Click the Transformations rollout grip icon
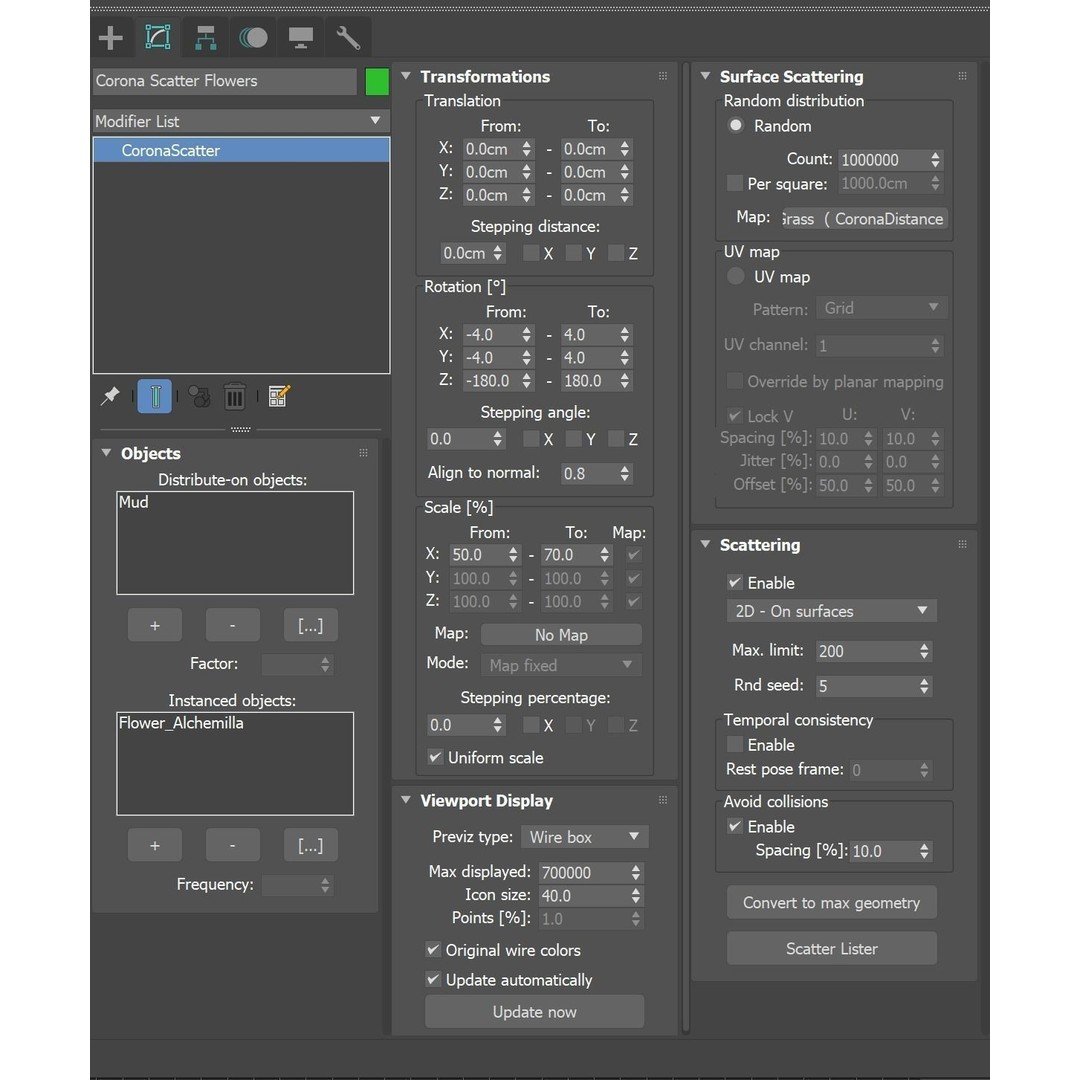The height and width of the screenshot is (1080, 1080). point(663,76)
